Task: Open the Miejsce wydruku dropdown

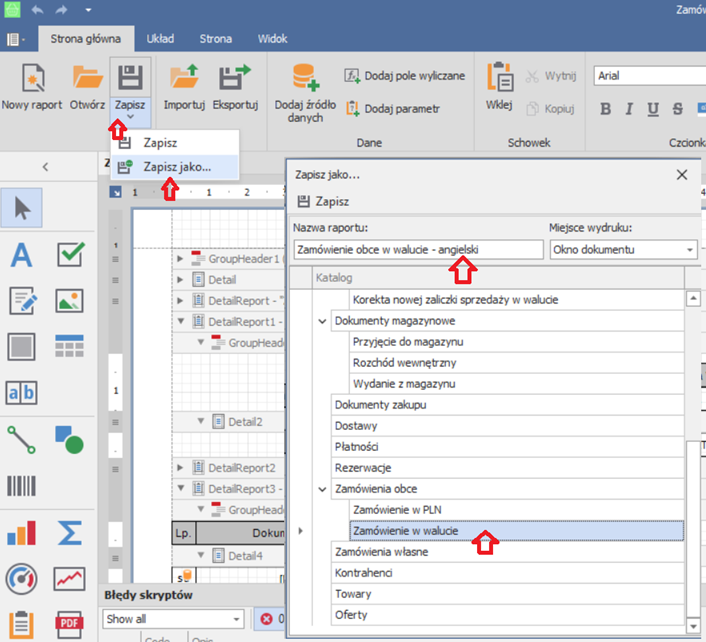Action: (x=690, y=249)
